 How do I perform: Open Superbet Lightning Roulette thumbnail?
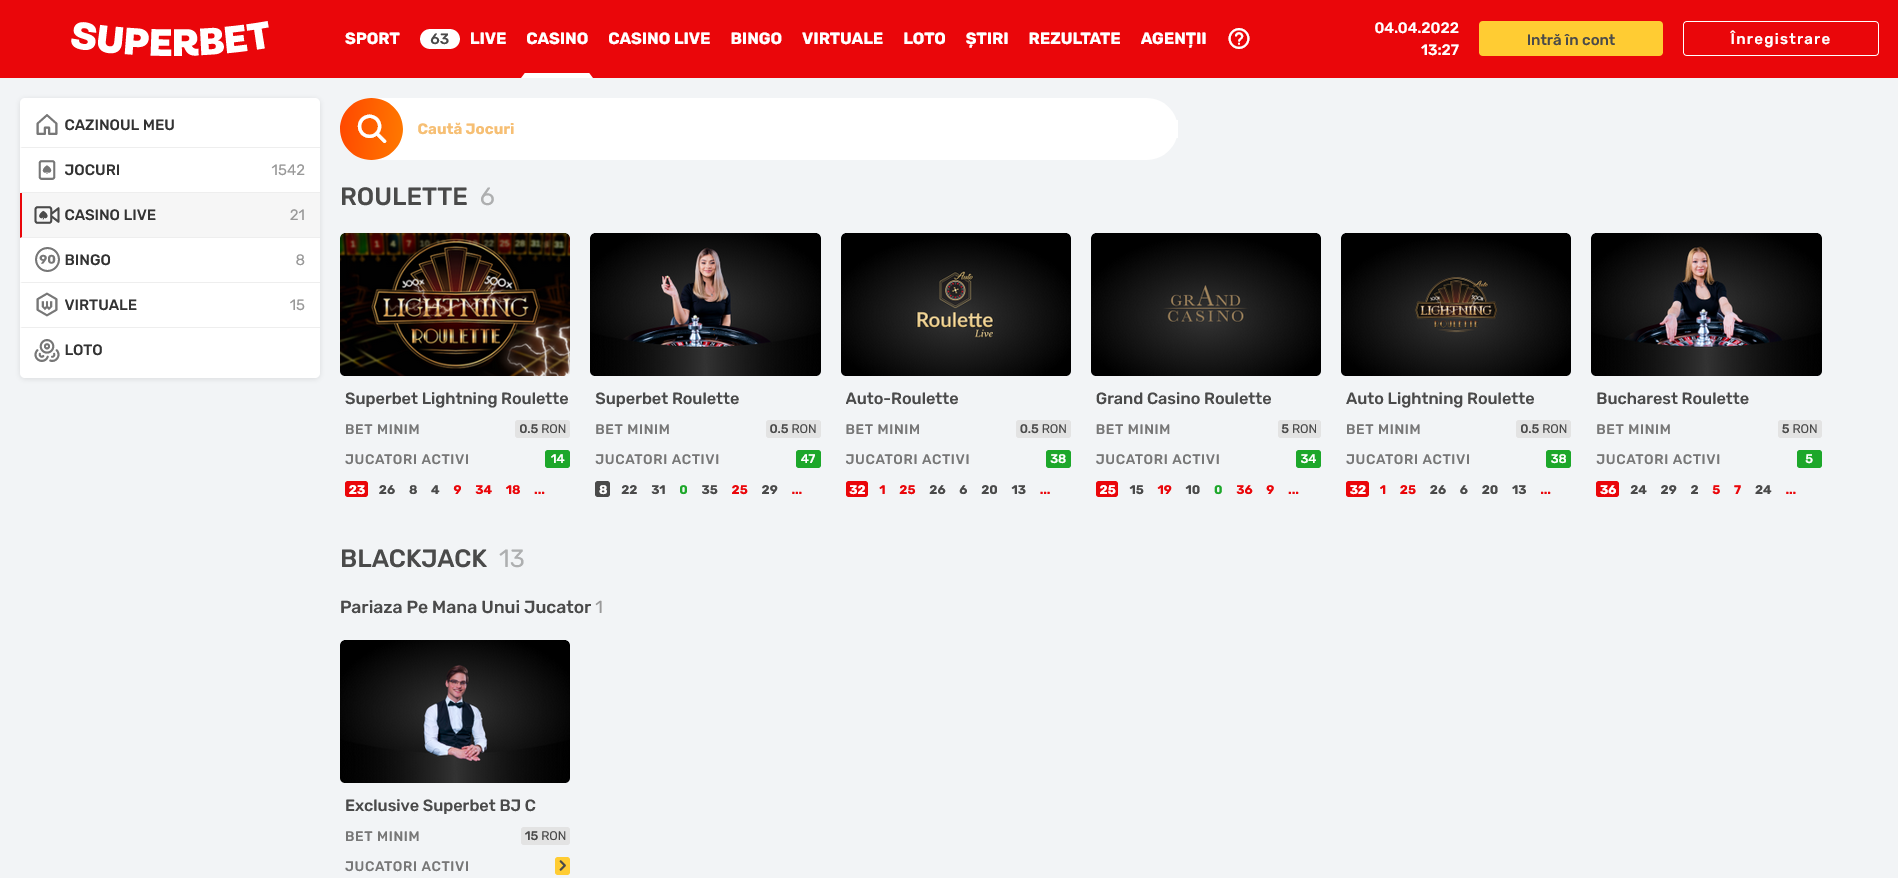455,304
